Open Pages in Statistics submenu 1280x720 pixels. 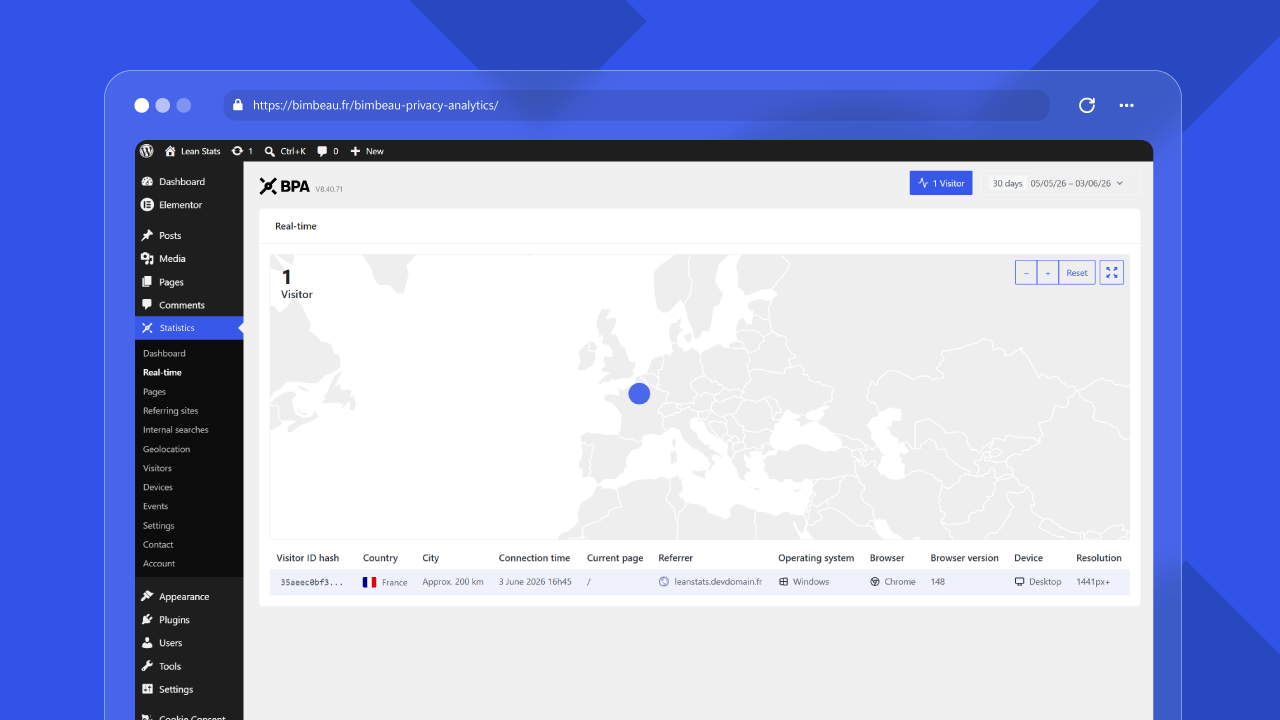[x=154, y=392]
